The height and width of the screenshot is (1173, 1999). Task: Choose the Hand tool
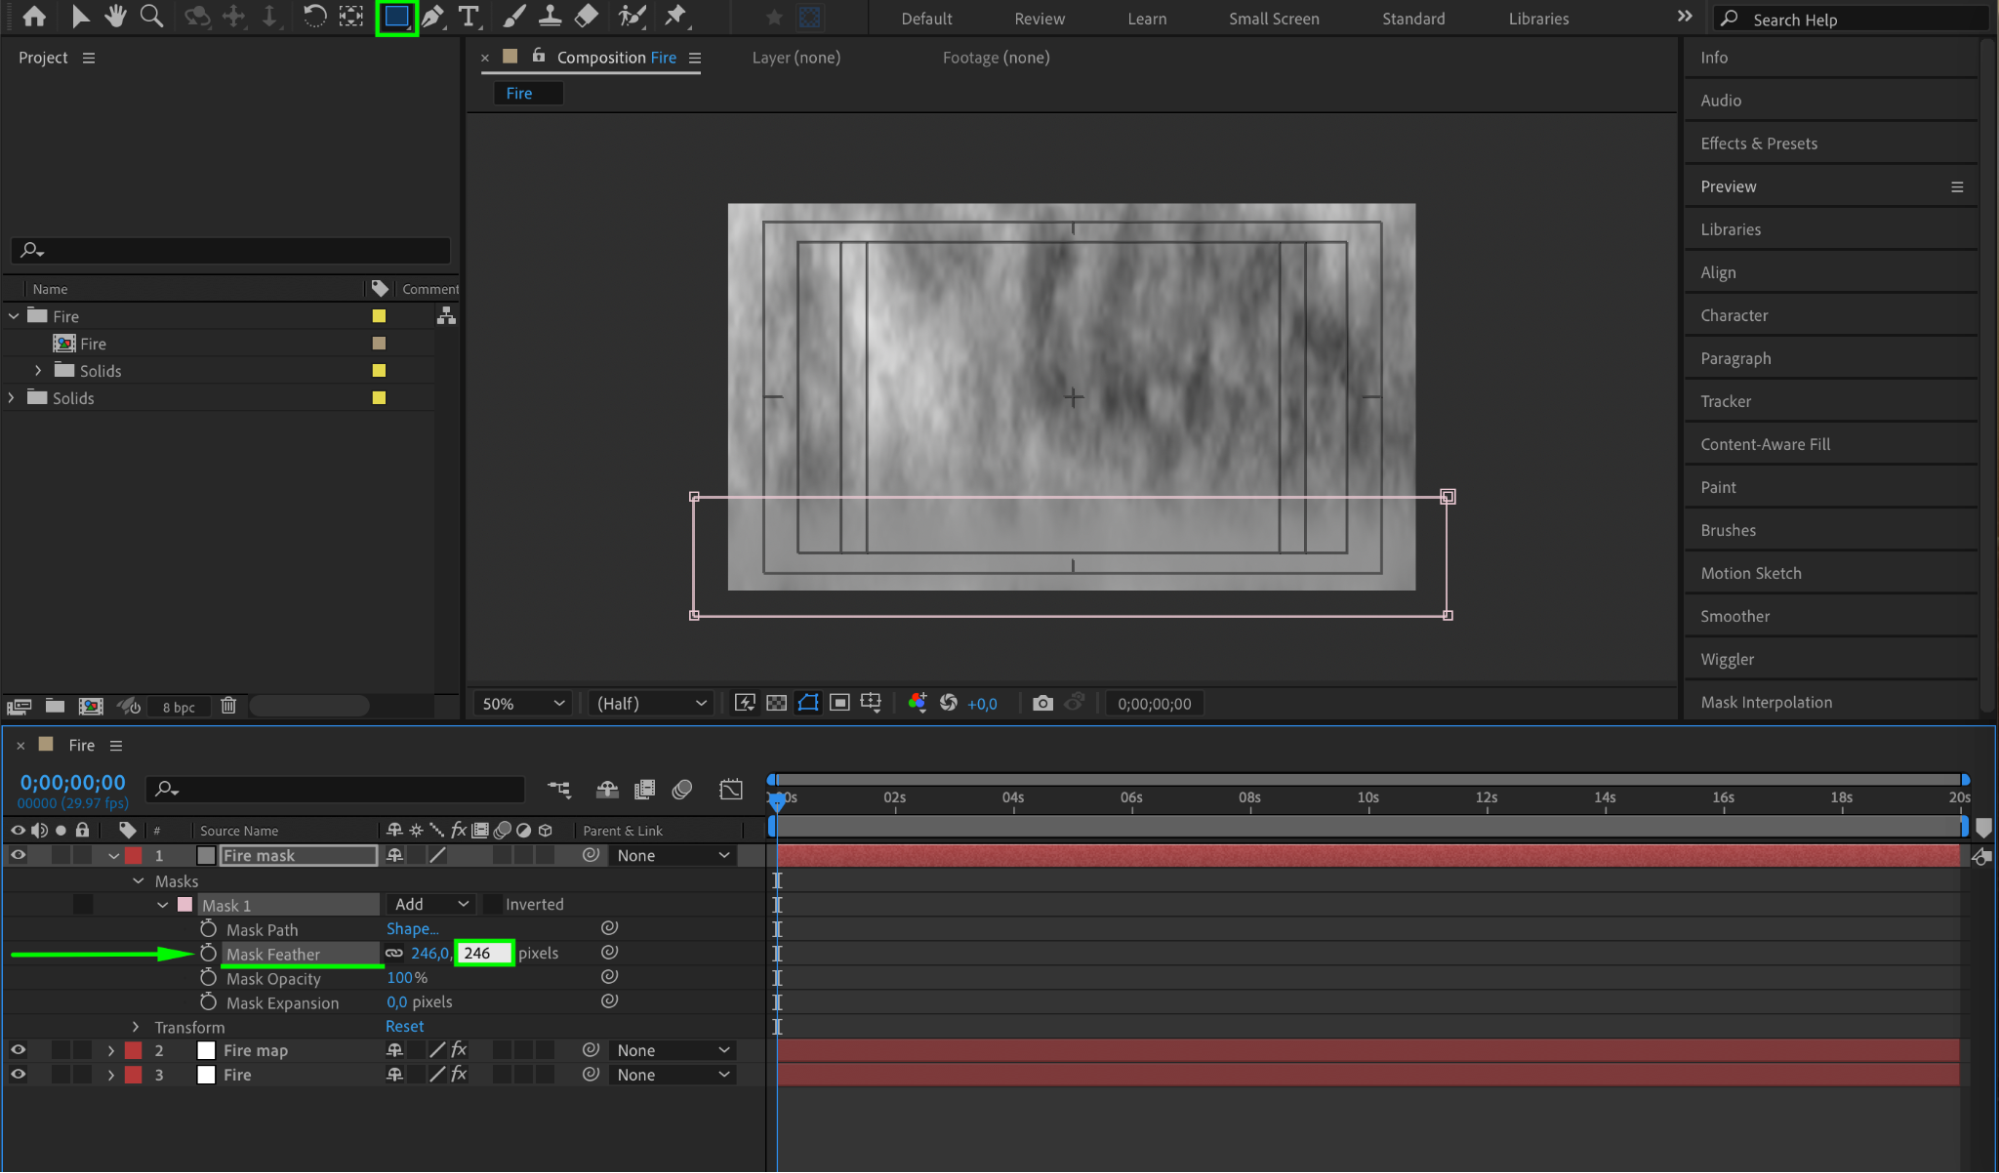pos(115,16)
